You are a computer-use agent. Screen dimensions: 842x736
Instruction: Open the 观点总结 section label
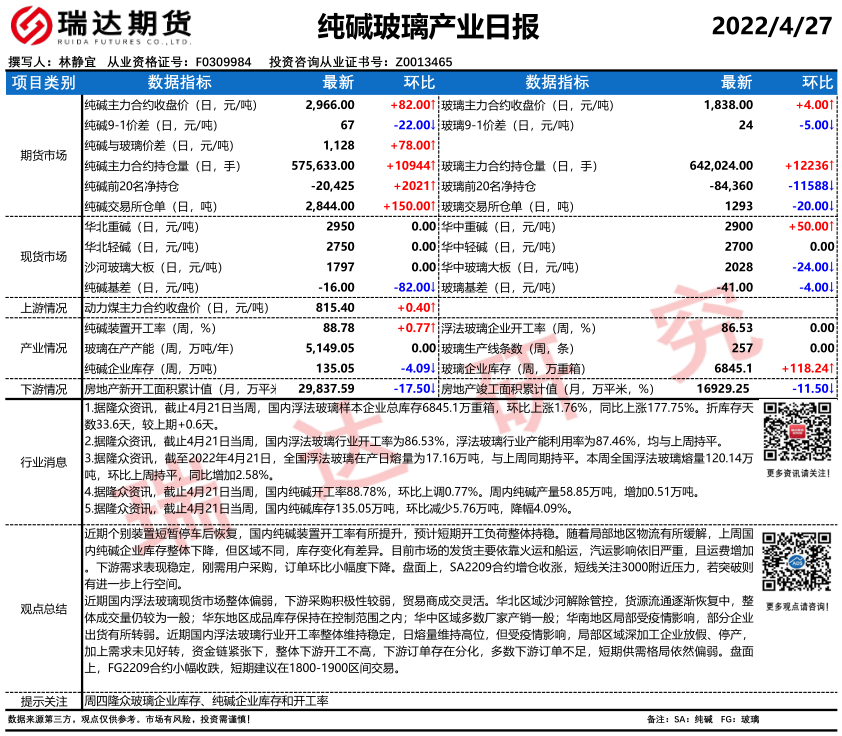[43, 608]
